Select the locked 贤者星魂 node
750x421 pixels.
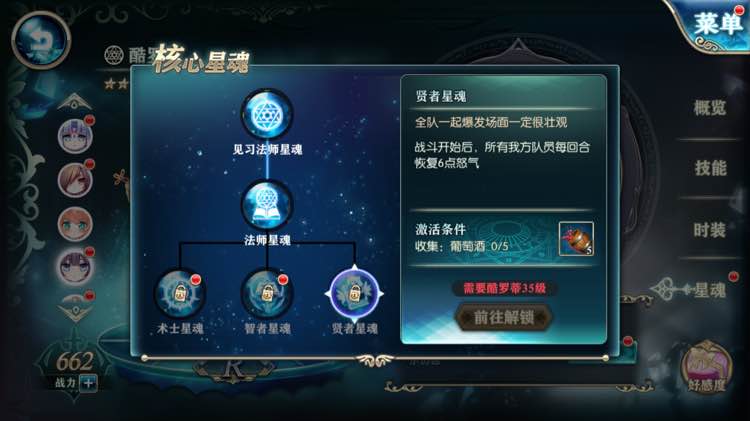354,293
